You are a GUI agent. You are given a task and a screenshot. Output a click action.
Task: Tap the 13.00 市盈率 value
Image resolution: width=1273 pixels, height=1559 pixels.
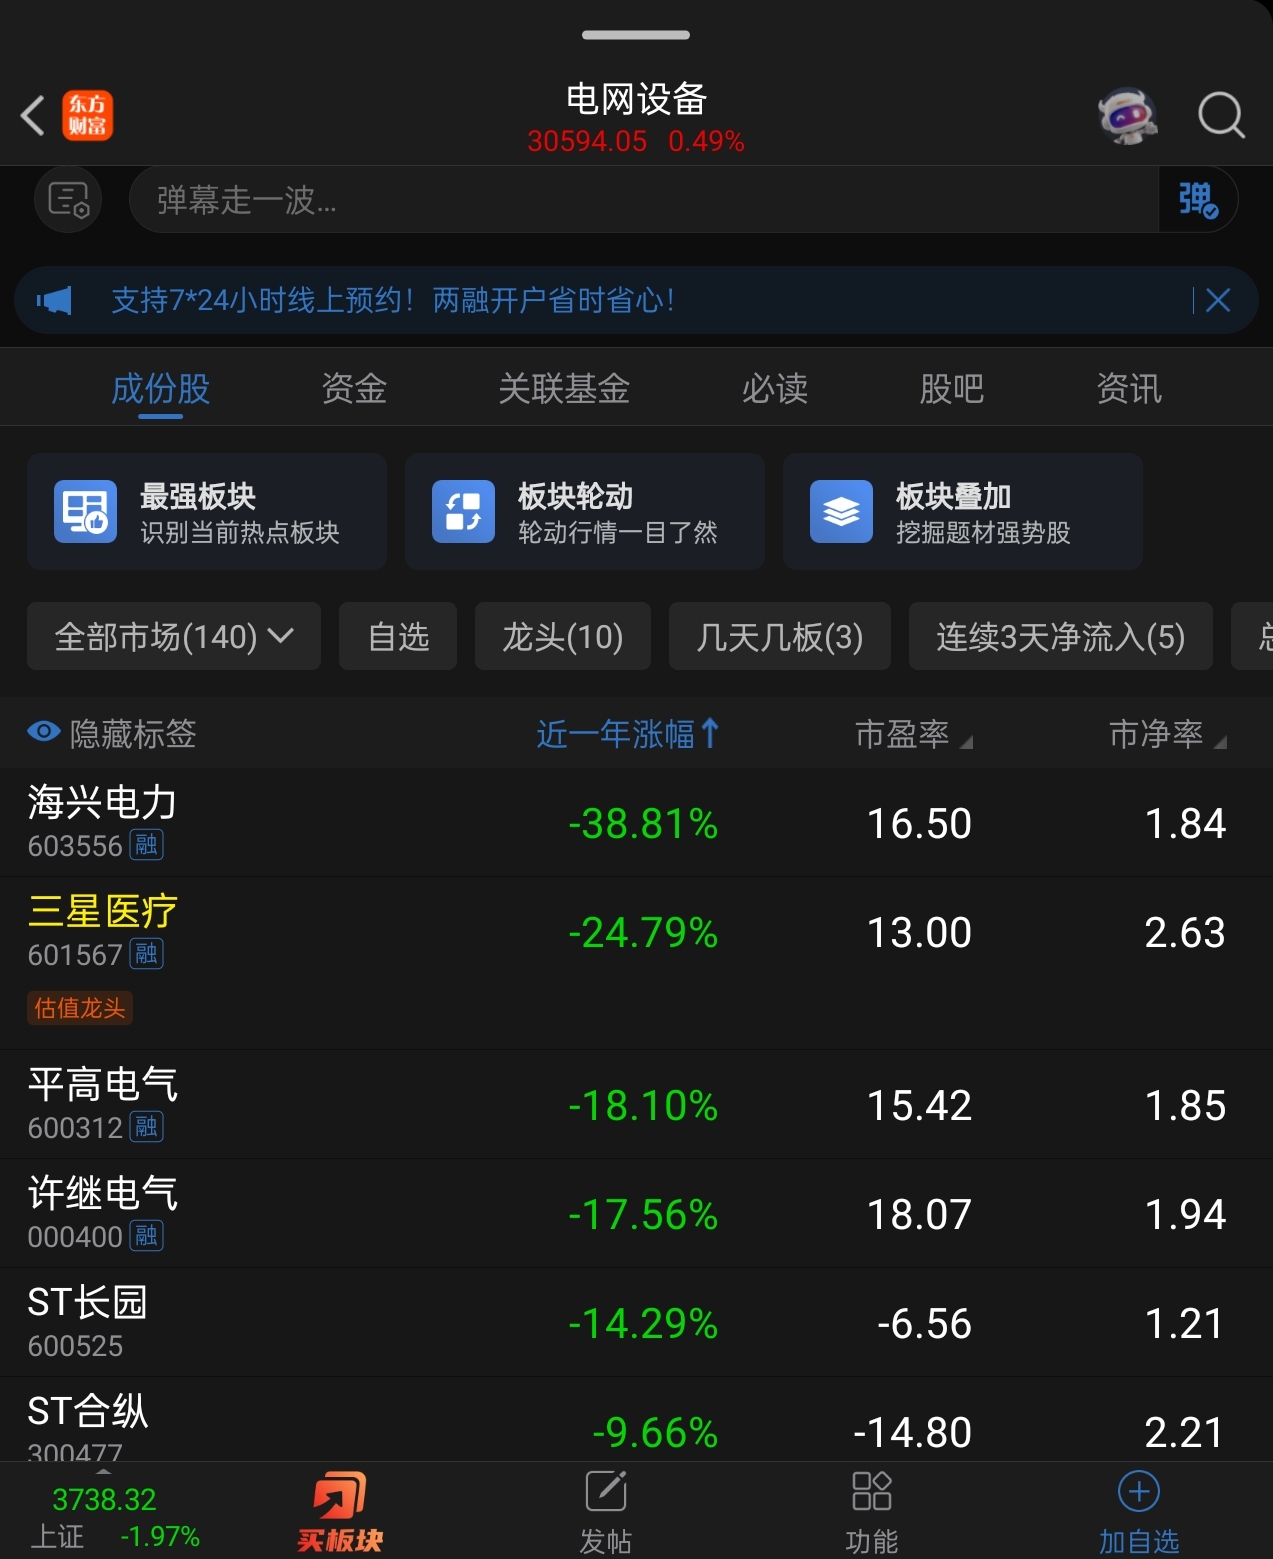point(919,933)
